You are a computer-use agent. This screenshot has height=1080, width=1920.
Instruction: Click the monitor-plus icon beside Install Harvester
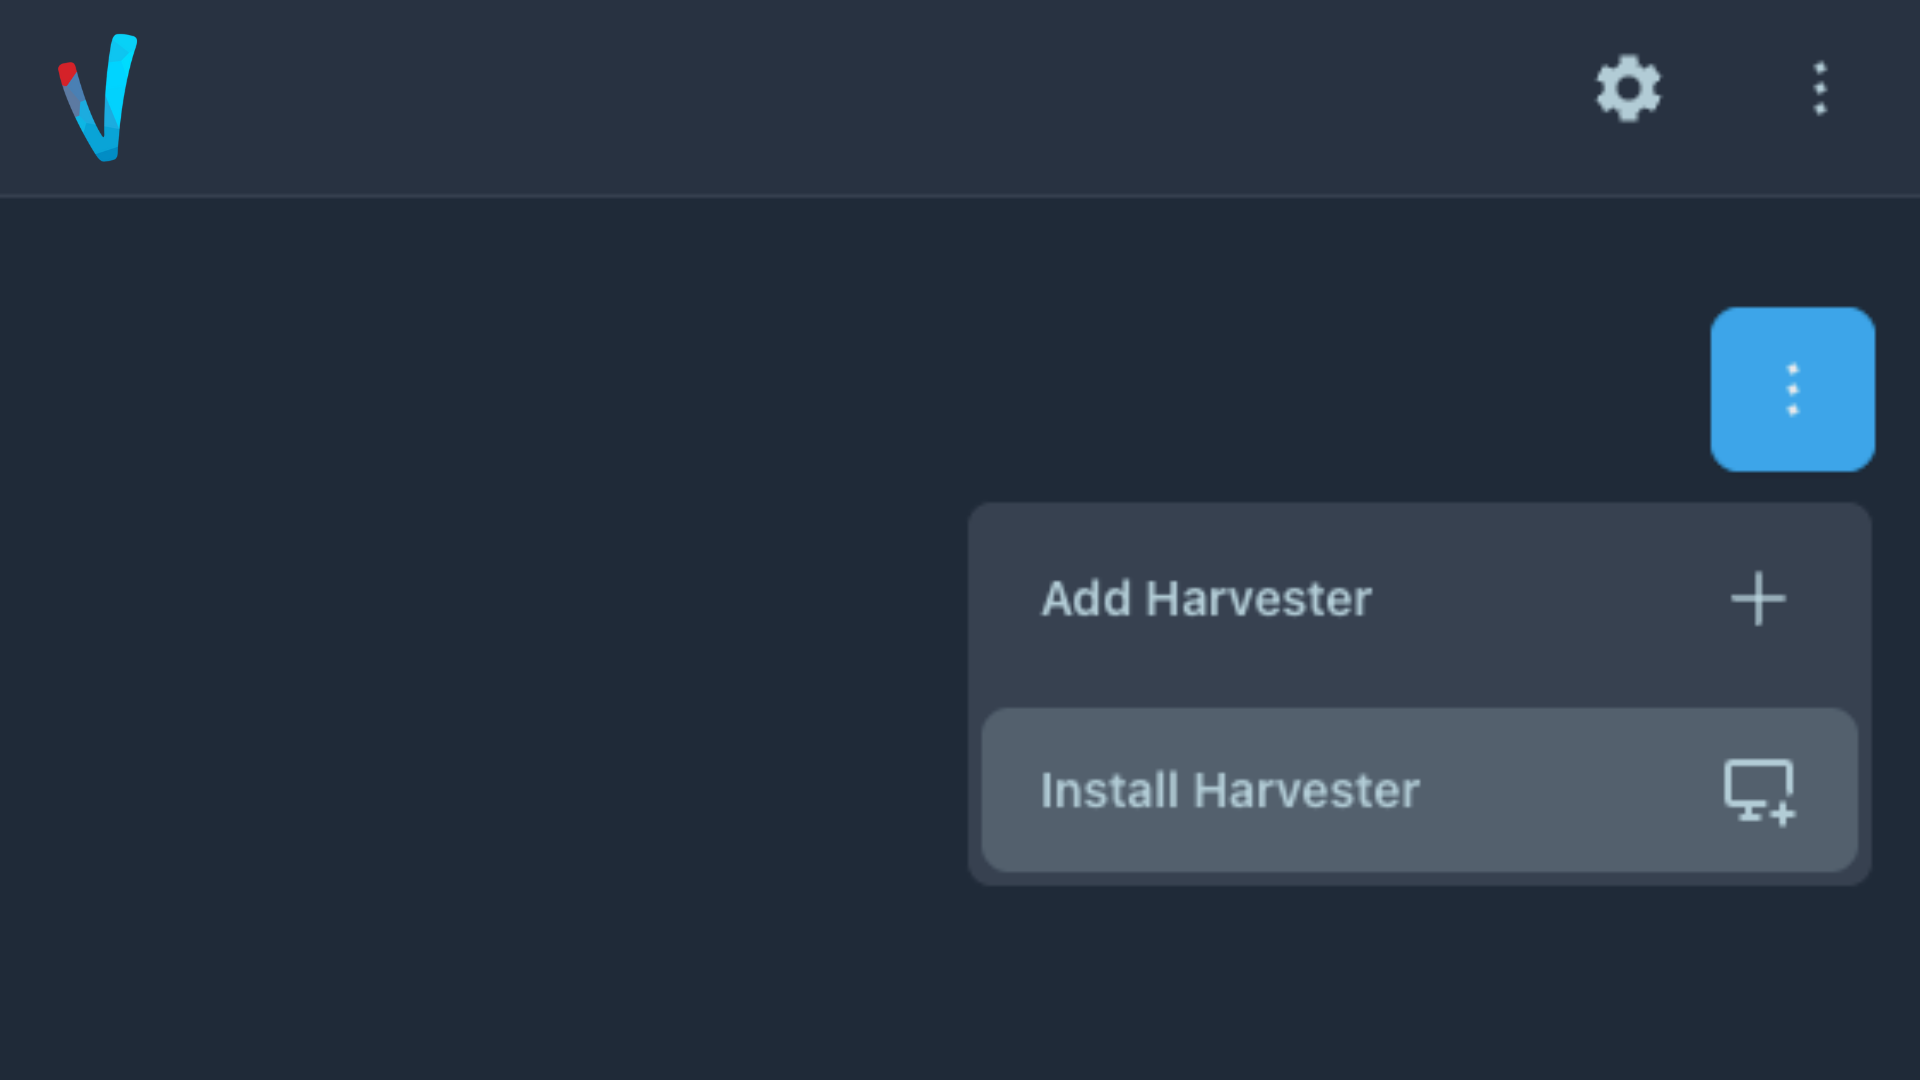[1758, 791]
